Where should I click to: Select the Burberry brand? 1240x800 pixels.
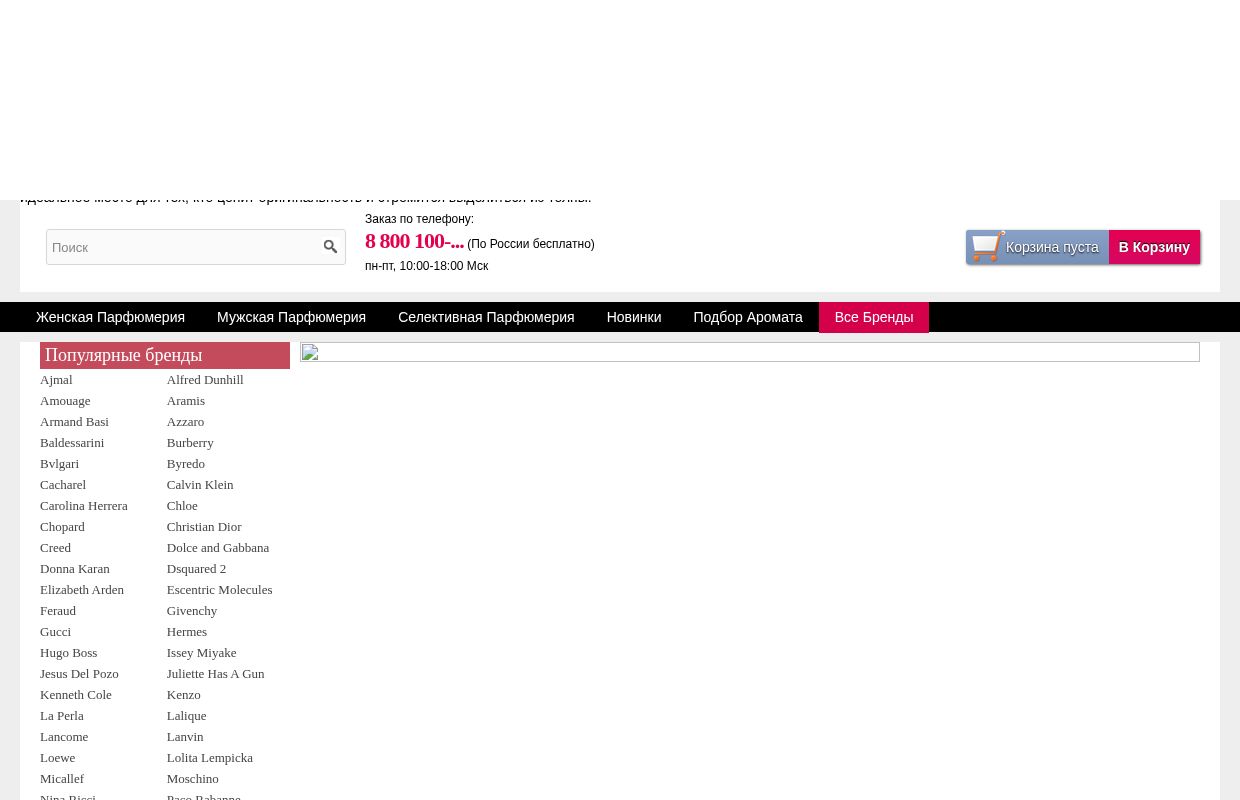(x=190, y=443)
